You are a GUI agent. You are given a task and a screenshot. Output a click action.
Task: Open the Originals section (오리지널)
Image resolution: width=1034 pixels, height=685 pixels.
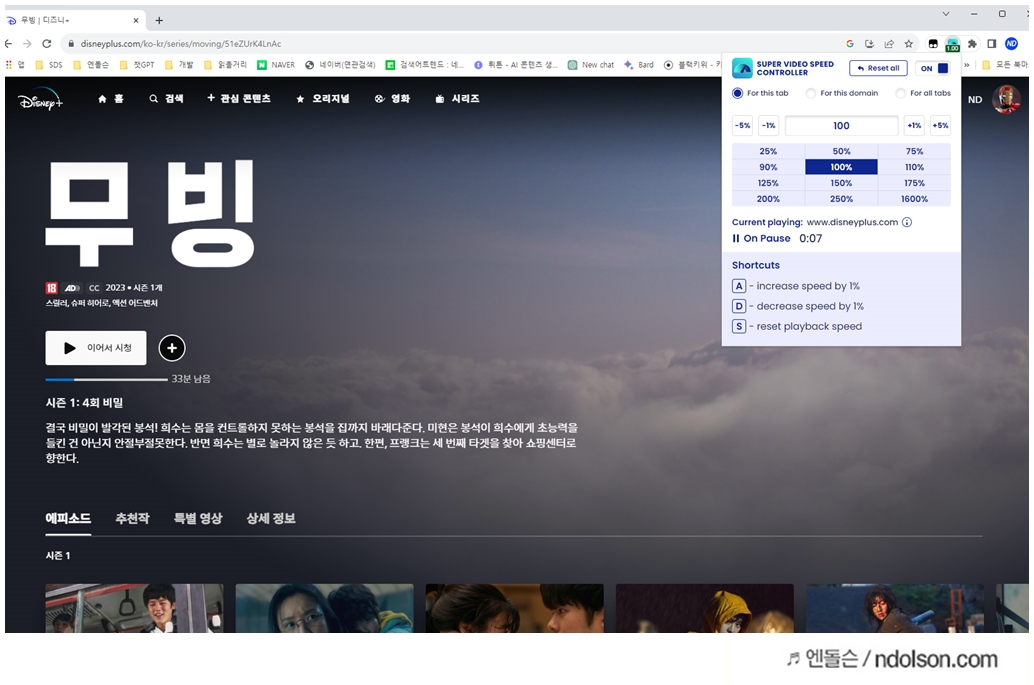[322, 98]
